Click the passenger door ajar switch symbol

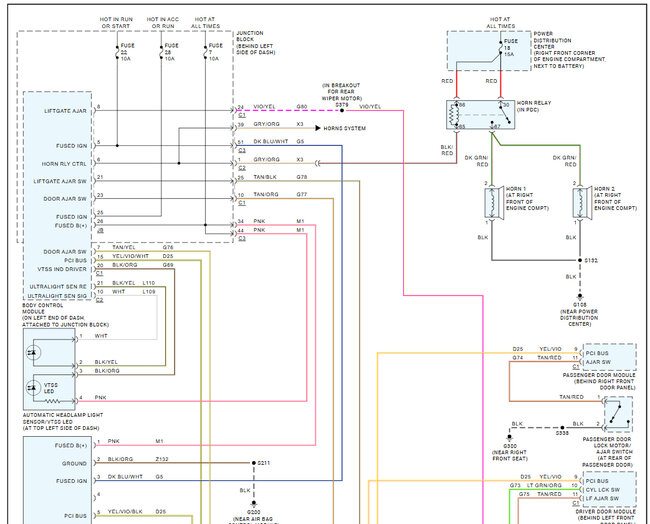[x=618, y=412]
